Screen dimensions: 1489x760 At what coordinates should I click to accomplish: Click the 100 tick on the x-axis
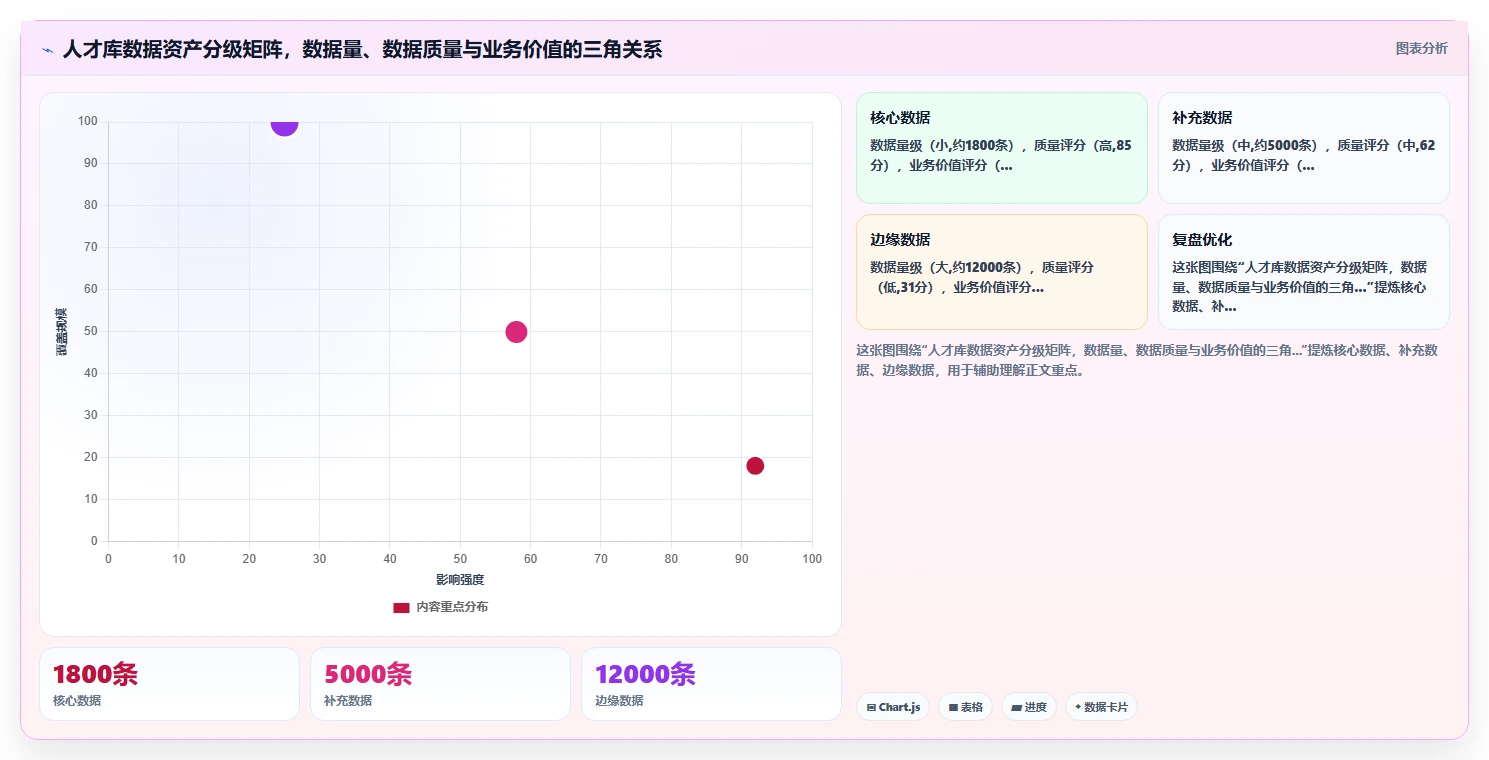click(812, 559)
